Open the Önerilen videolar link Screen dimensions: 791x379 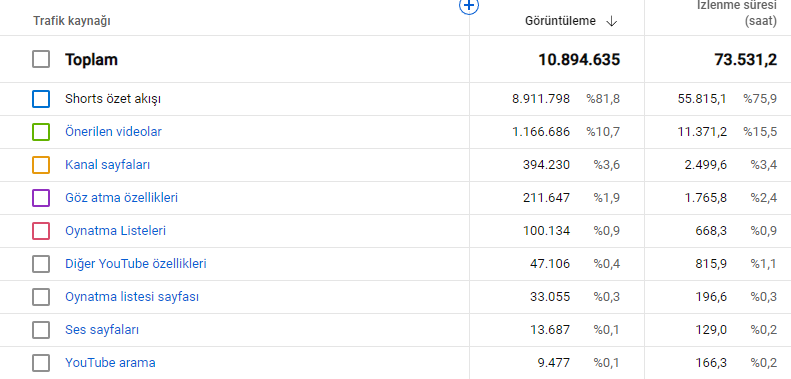click(x=114, y=132)
